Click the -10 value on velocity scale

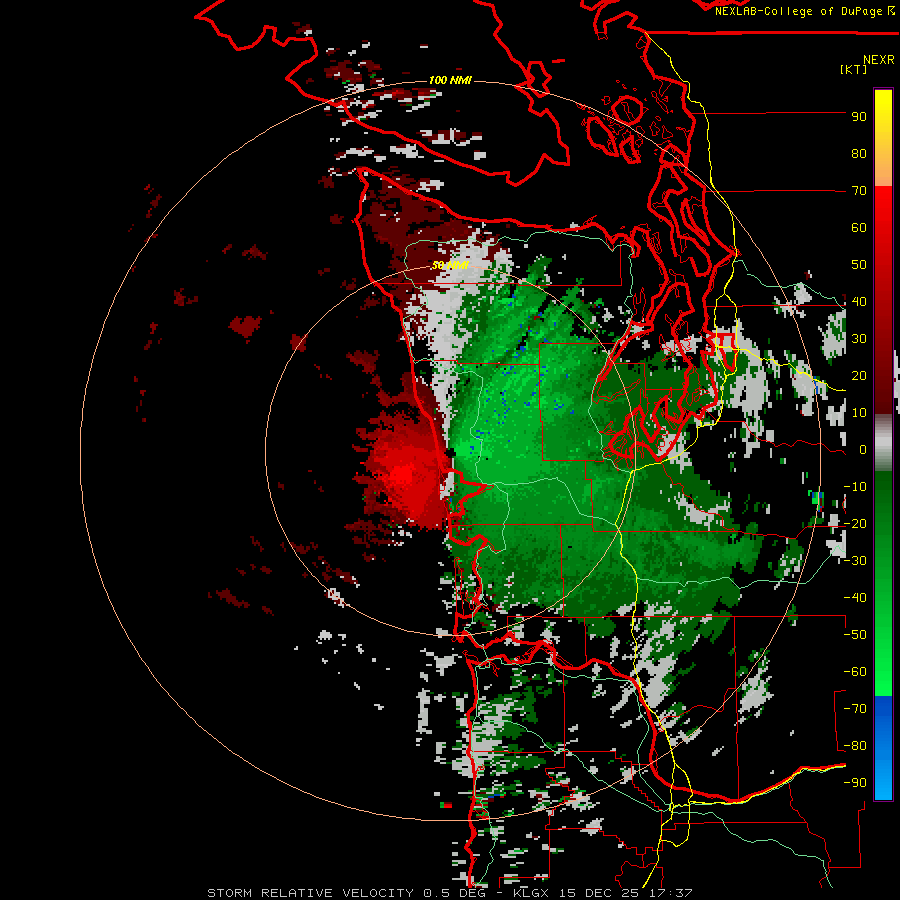855,487
